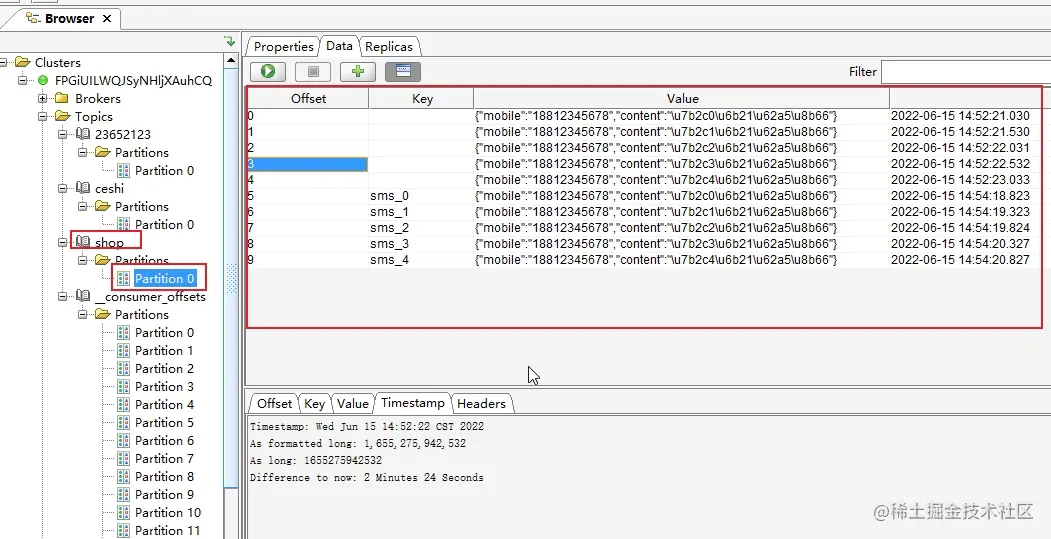Image resolution: width=1051 pixels, height=539 pixels.
Task: Select Partition 0 under ceshi
Action: [164, 225]
